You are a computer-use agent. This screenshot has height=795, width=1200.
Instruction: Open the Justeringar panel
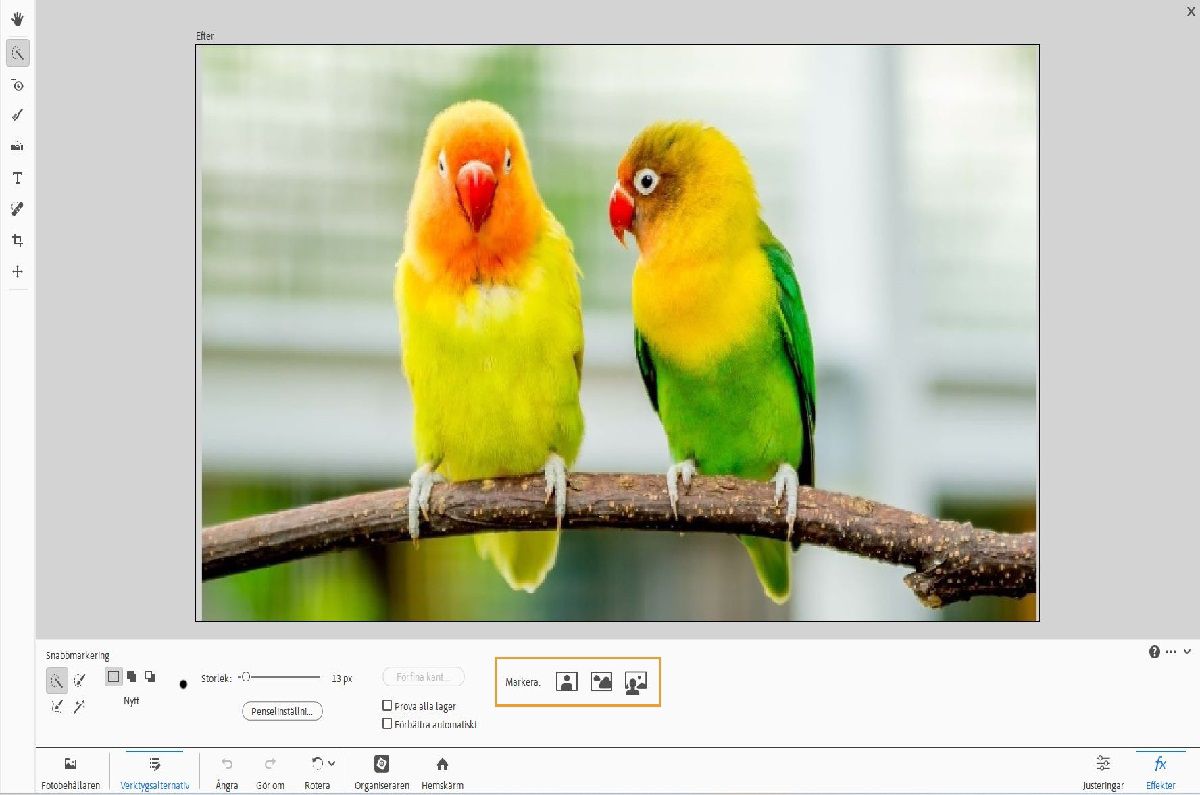pos(1103,772)
